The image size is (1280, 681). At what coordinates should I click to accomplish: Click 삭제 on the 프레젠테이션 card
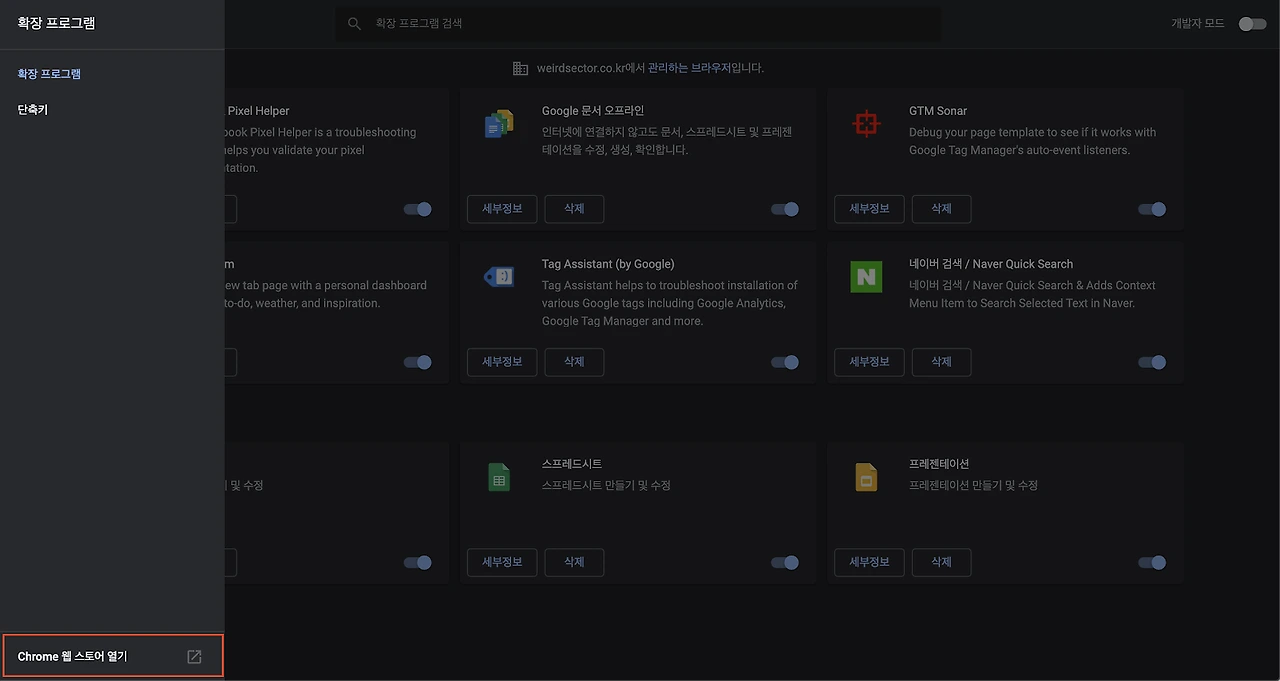pyautogui.click(x=941, y=562)
